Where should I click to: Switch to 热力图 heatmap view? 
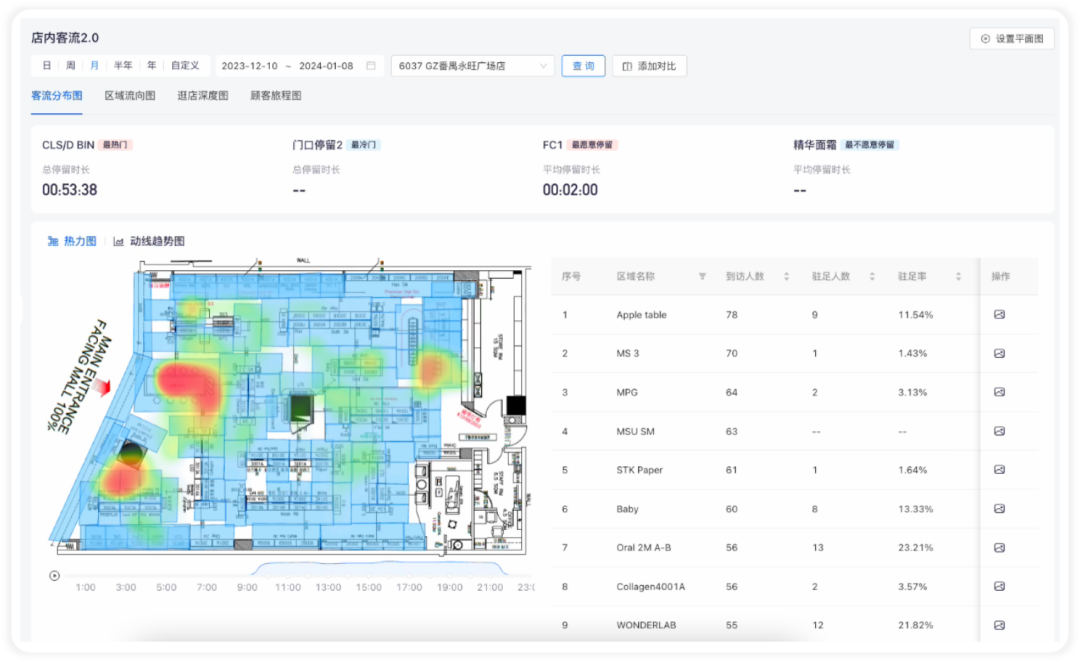click(x=72, y=241)
